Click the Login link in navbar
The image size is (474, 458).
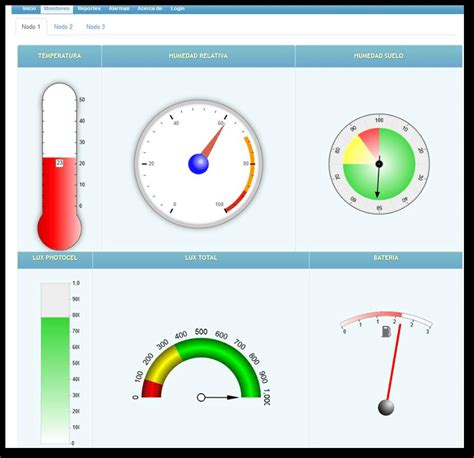pos(177,8)
